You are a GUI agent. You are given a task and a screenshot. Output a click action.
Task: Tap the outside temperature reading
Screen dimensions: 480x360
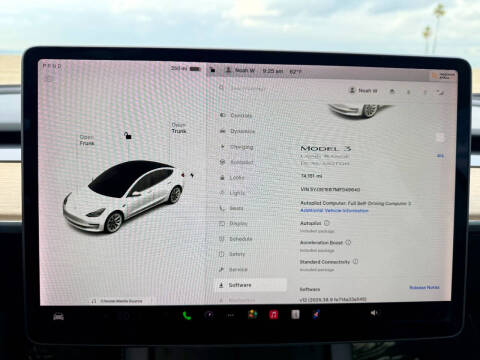(x=295, y=71)
